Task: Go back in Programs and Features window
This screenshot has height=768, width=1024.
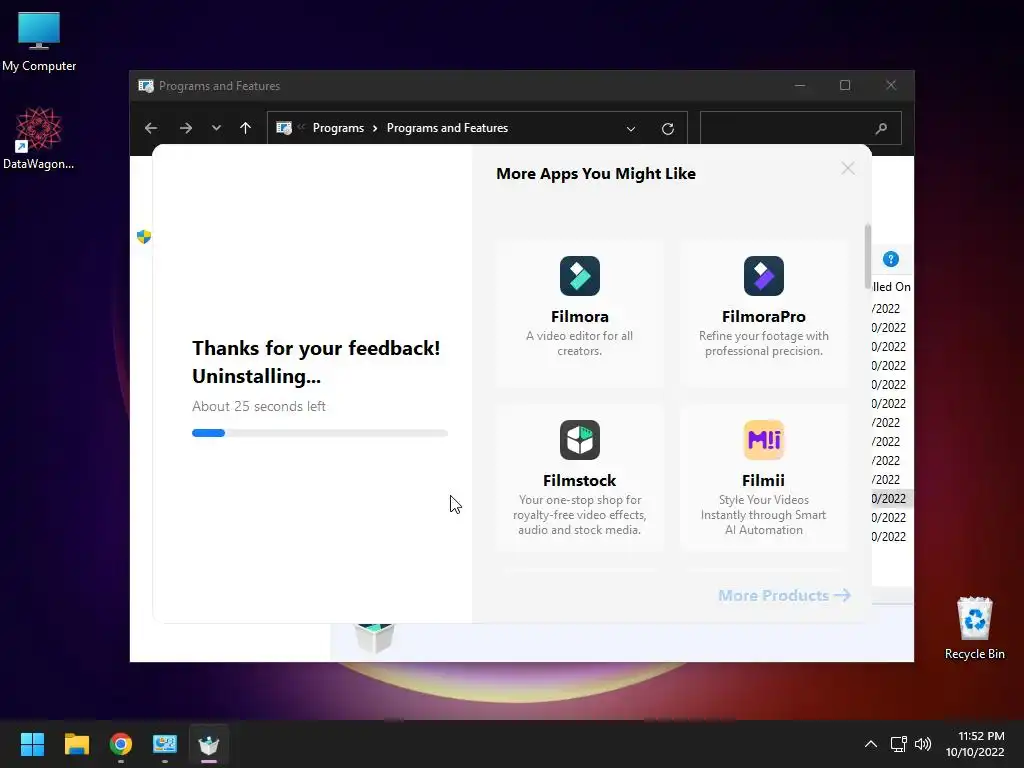Action: (x=151, y=128)
